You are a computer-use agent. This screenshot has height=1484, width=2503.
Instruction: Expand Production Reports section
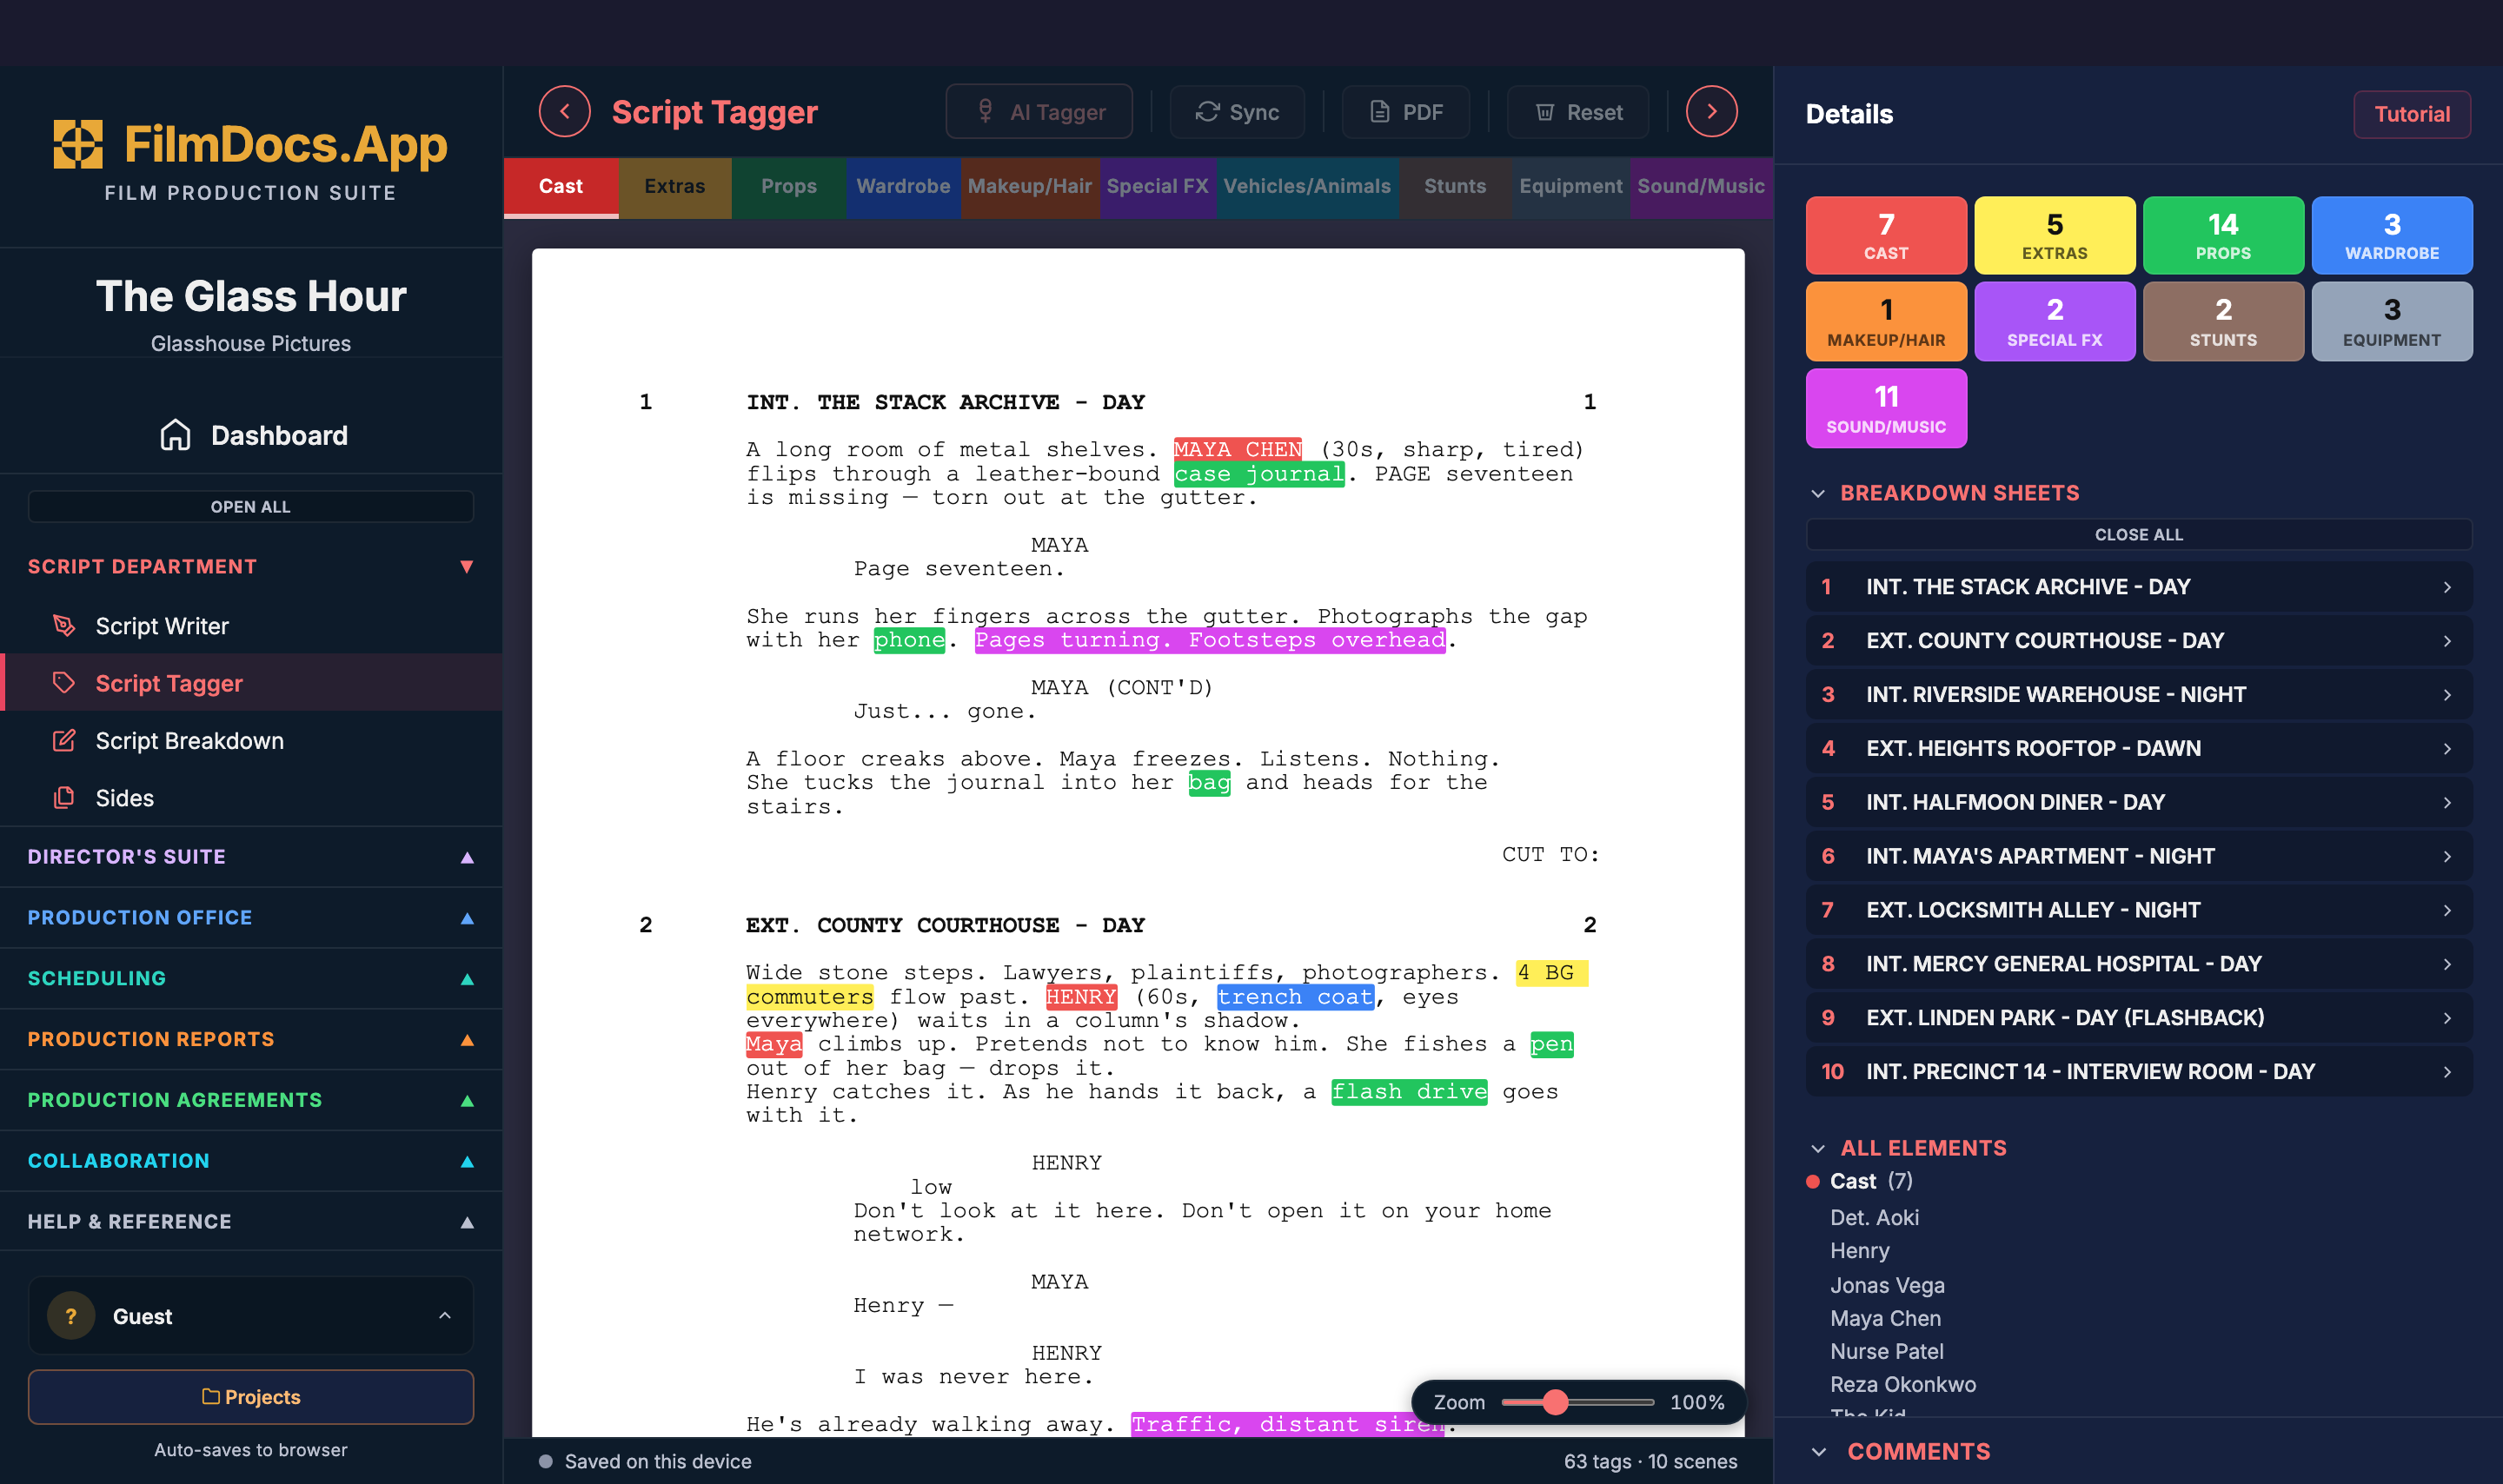251,1039
